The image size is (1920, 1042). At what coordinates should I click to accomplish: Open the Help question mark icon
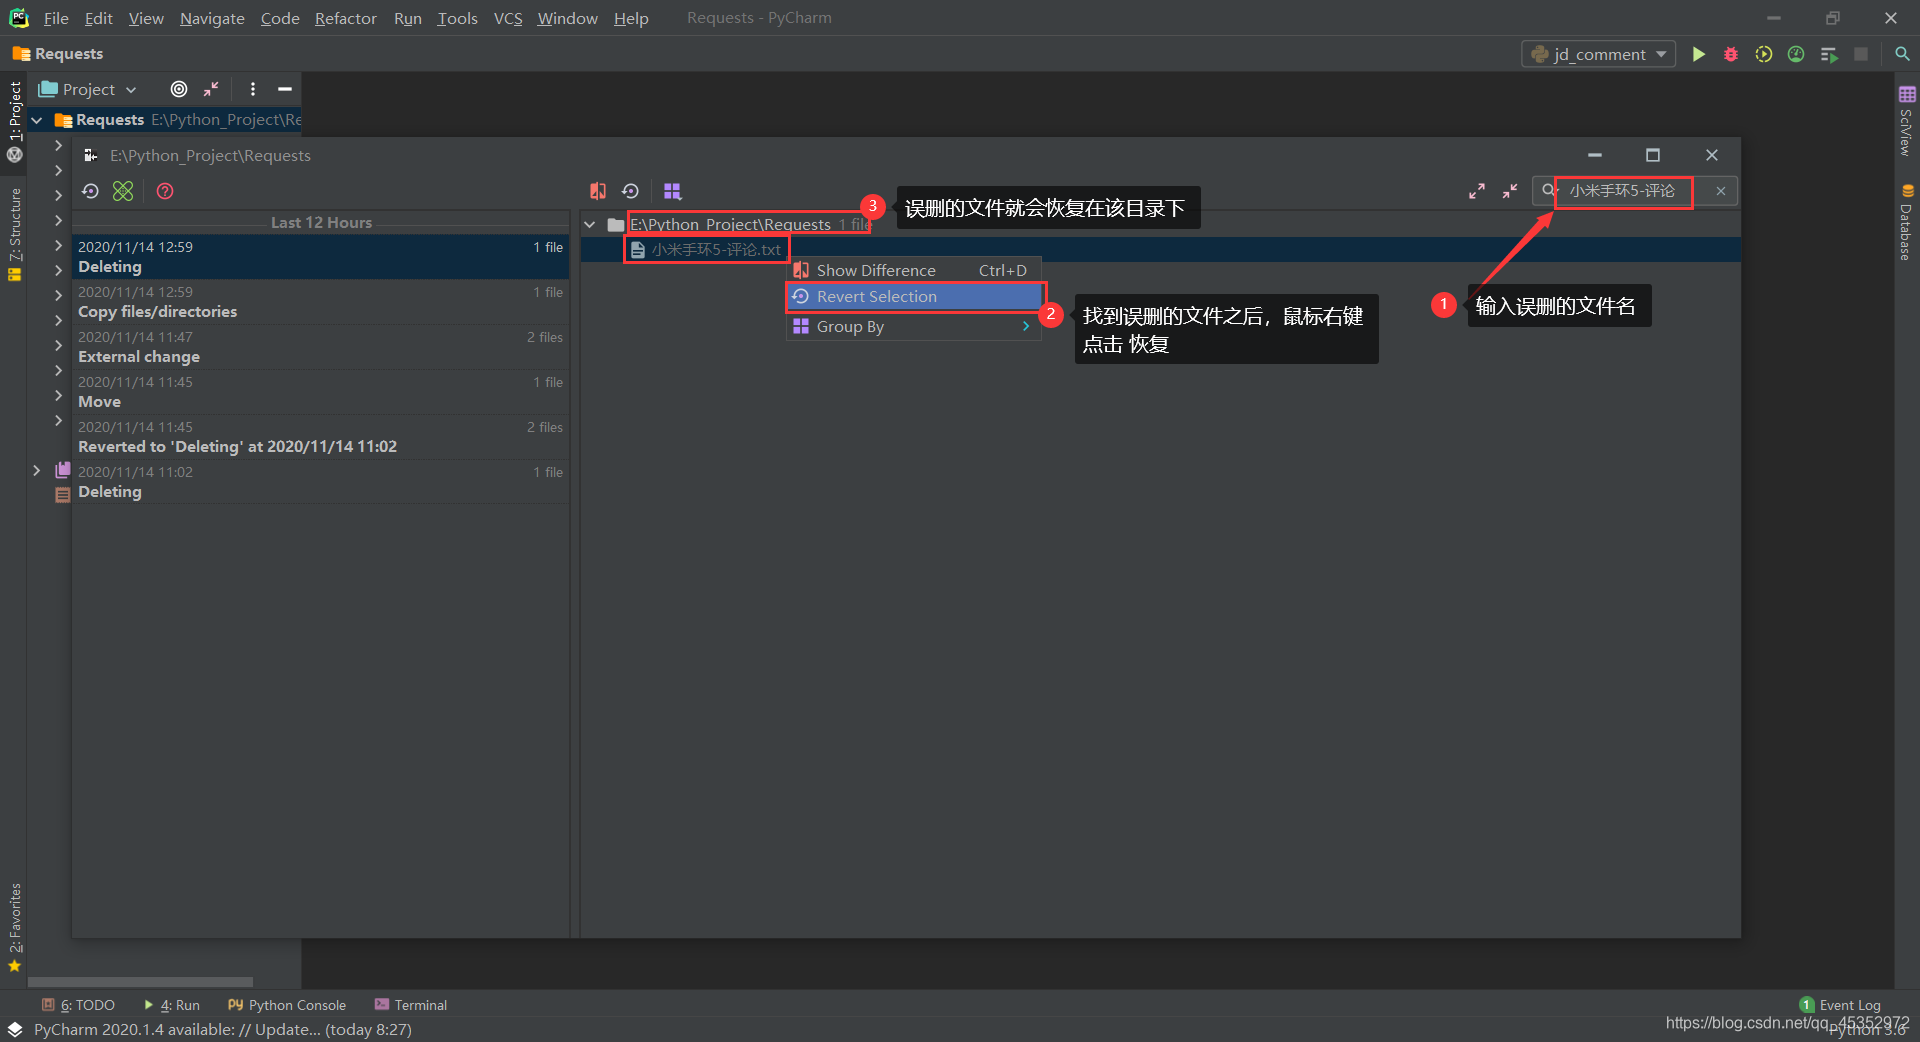pyautogui.click(x=165, y=191)
